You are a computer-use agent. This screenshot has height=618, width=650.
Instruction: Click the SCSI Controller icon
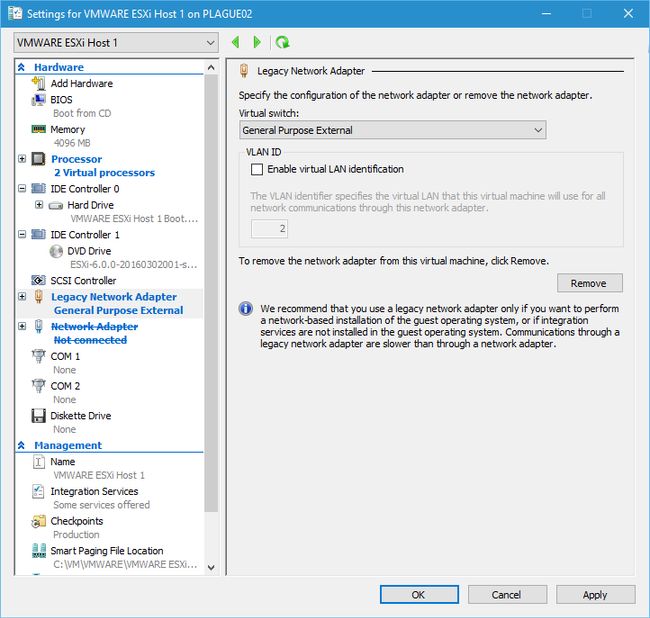[x=39, y=281]
